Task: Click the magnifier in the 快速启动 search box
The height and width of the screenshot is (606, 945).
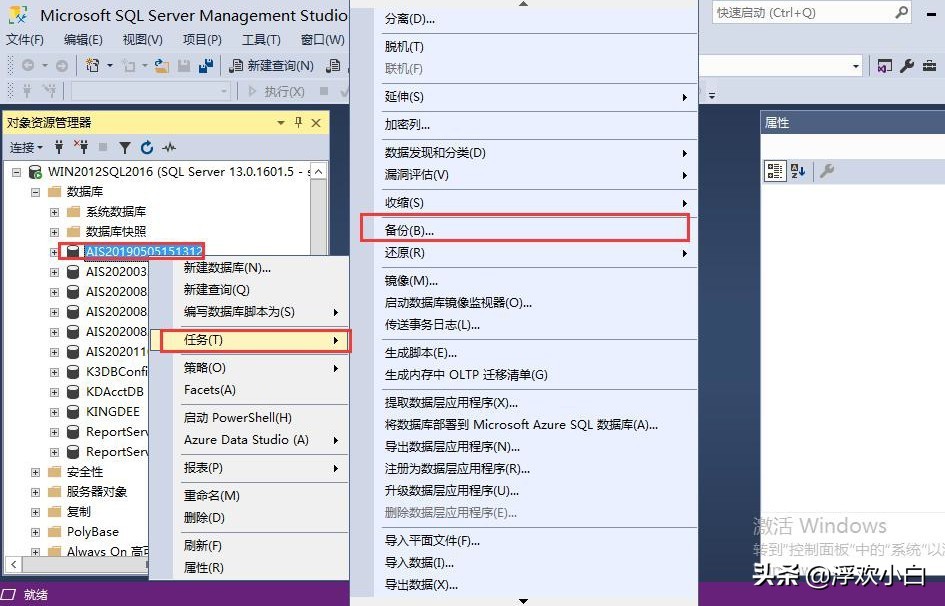Action: point(901,13)
